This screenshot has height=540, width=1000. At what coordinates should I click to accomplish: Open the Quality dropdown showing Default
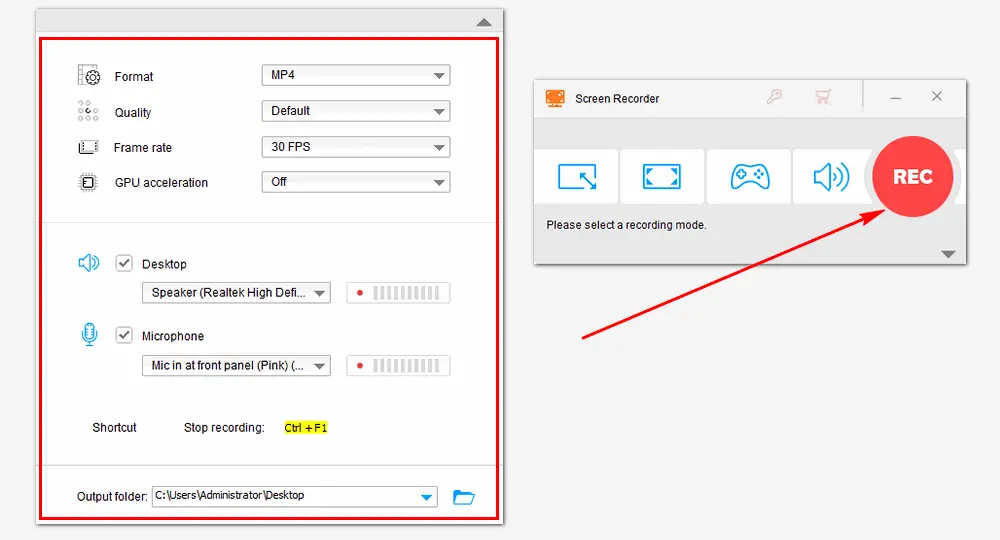tap(356, 111)
